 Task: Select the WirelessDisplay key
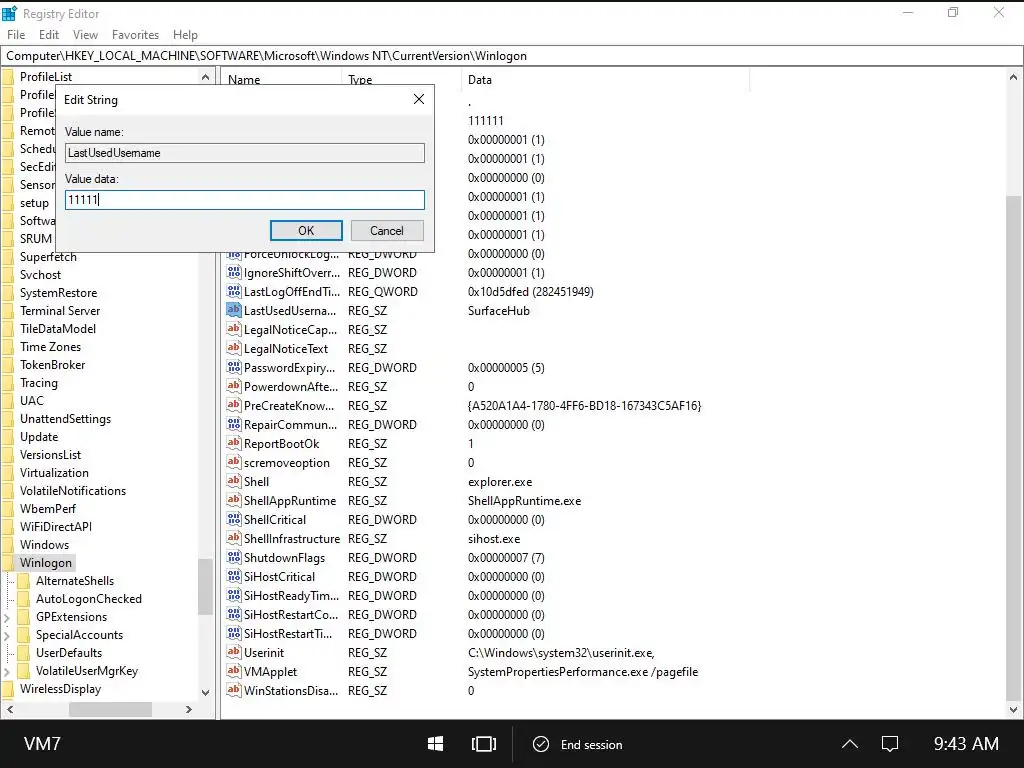pyautogui.click(x=61, y=689)
